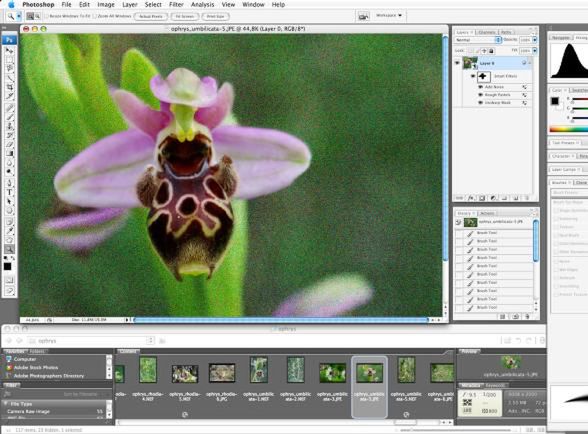The width and height of the screenshot is (588, 434).
Task: Open the Opacity value dropdown arrow
Action: tap(535, 40)
